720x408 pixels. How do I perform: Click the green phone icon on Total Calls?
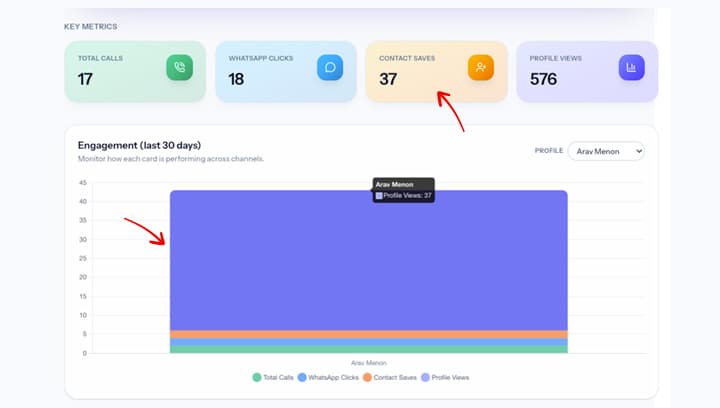point(180,67)
